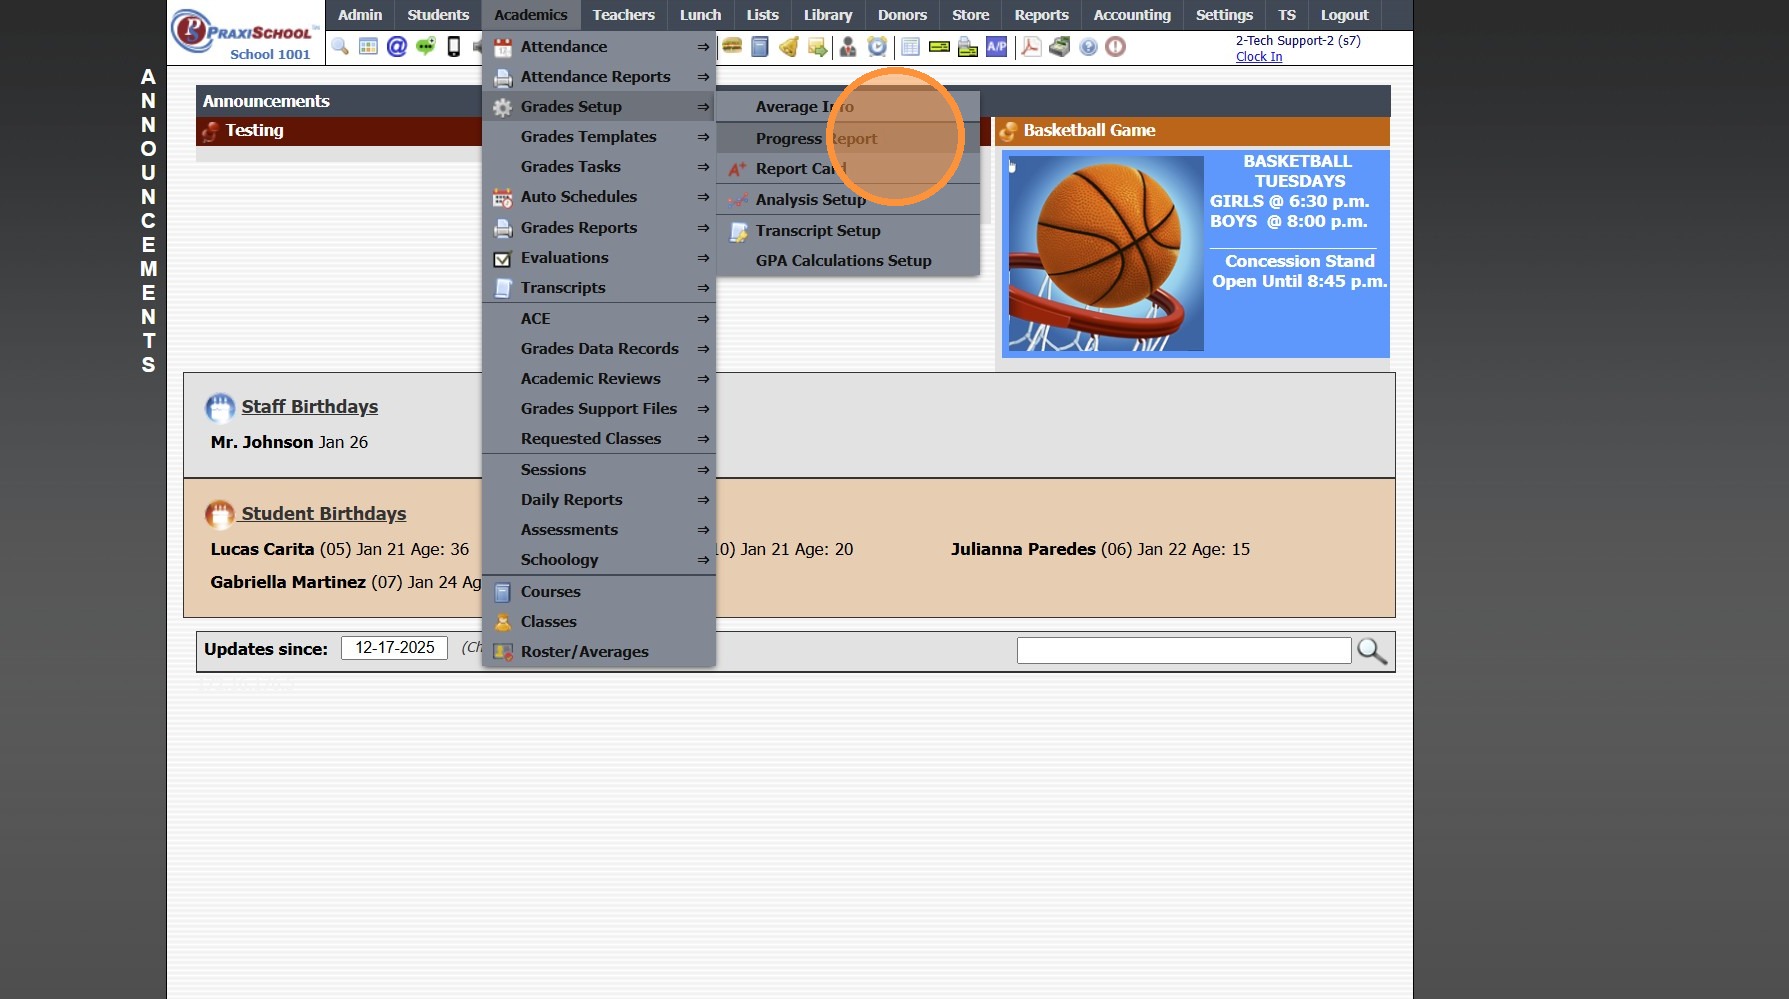Click the Grades Setup gear icon
This screenshot has width=1789, height=999.
pyautogui.click(x=503, y=107)
